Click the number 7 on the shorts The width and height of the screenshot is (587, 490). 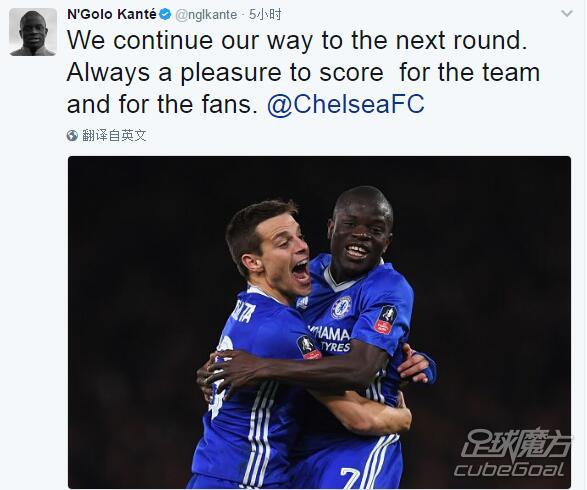coord(350,478)
